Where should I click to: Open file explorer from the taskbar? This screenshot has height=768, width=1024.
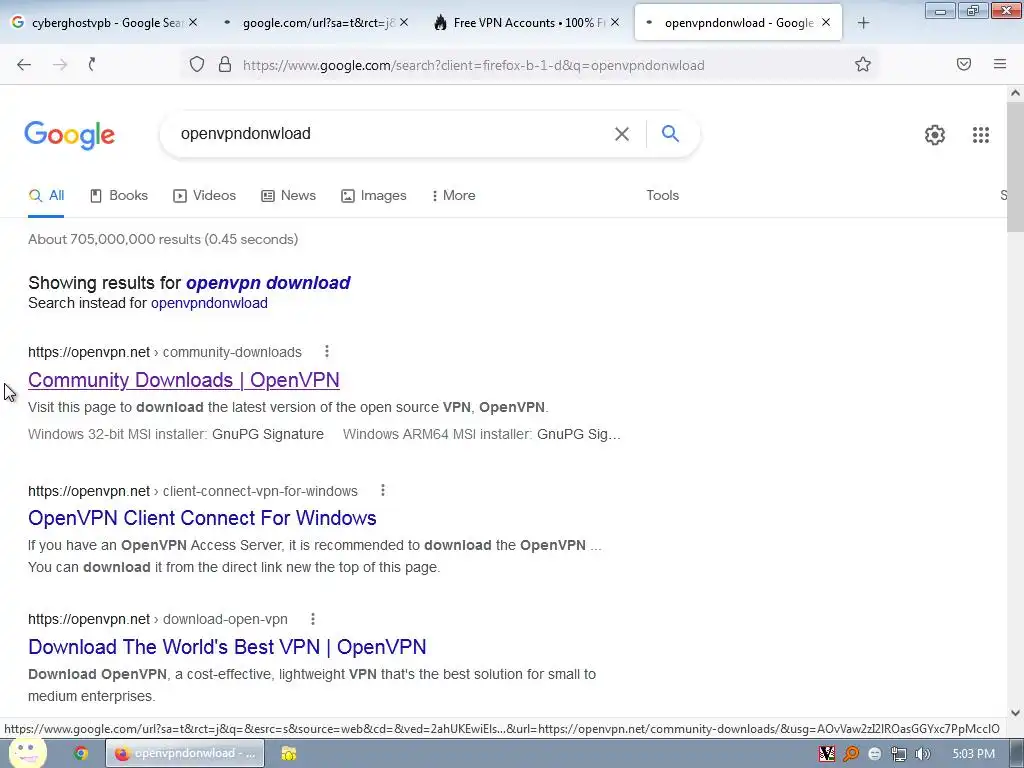click(288, 753)
